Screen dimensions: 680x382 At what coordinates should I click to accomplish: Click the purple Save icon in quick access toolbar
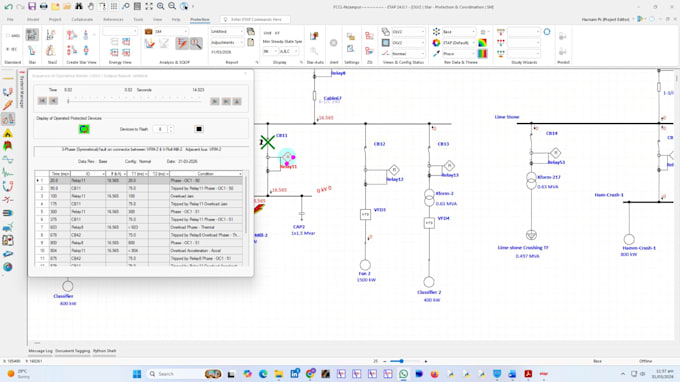pos(32,7)
